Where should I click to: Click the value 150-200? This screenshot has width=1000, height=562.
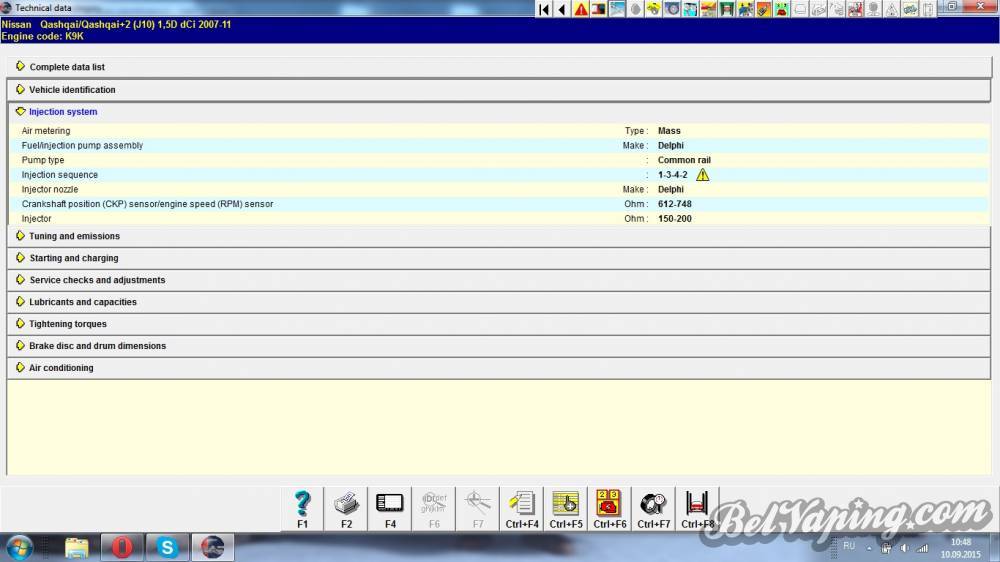(x=675, y=219)
